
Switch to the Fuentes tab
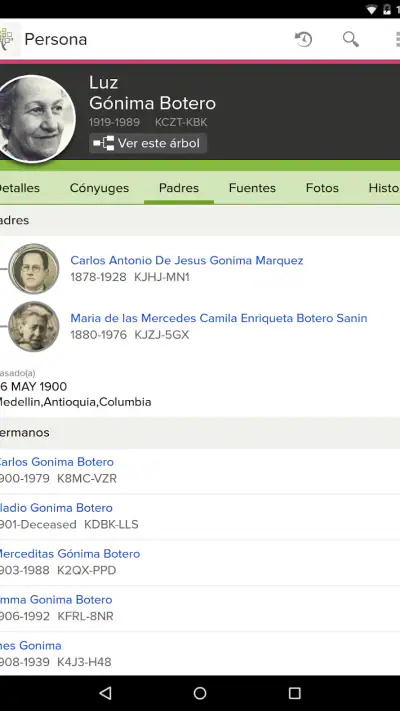click(x=252, y=188)
